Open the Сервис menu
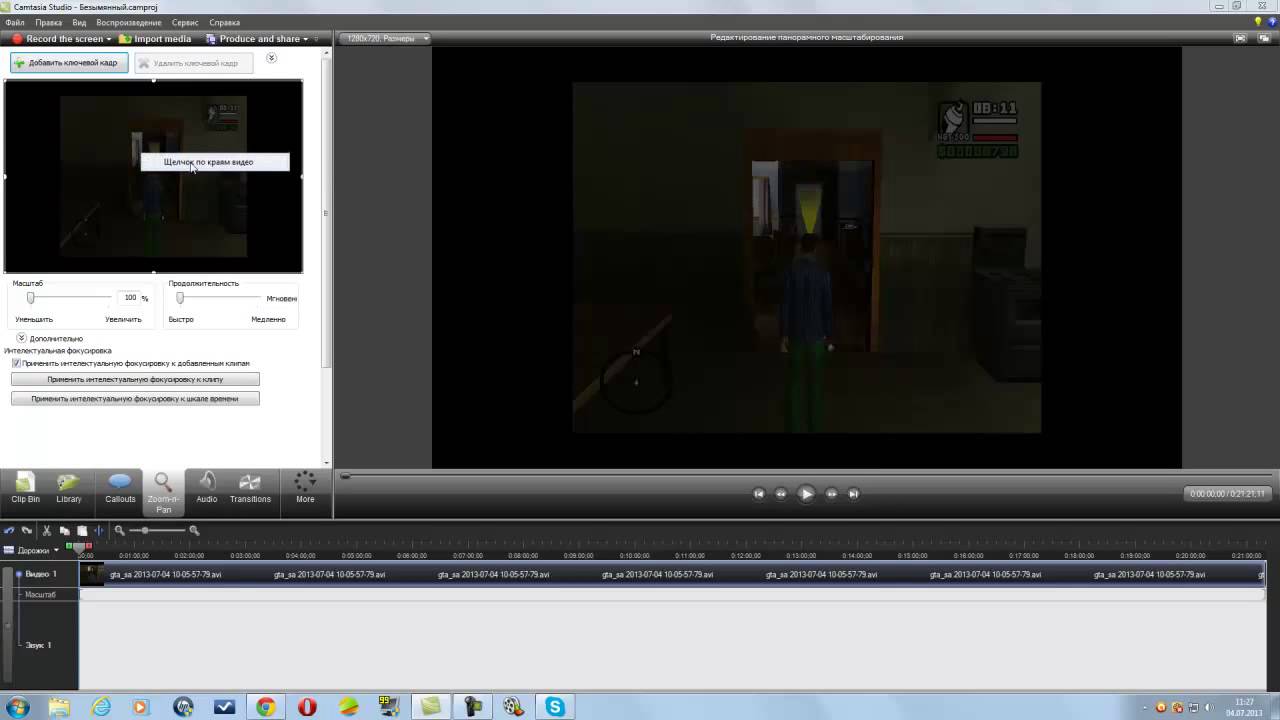The height and width of the screenshot is (720, 1280). pyautogui.click(x=185, y=22)
